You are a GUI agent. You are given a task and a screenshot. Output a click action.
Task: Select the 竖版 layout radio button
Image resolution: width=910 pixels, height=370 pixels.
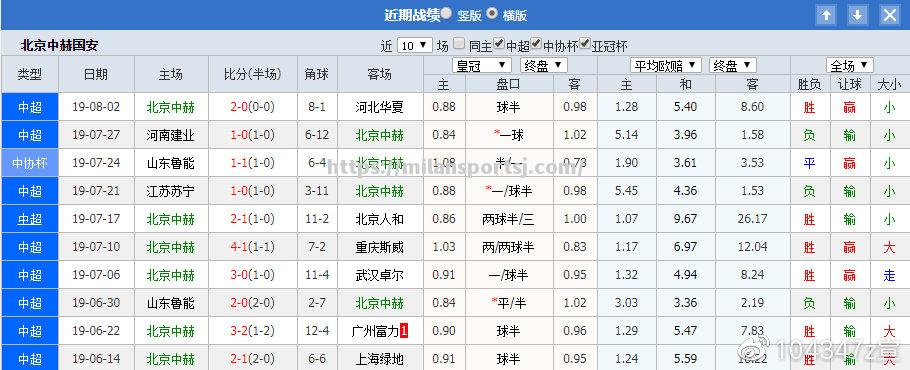pos(446,13)
